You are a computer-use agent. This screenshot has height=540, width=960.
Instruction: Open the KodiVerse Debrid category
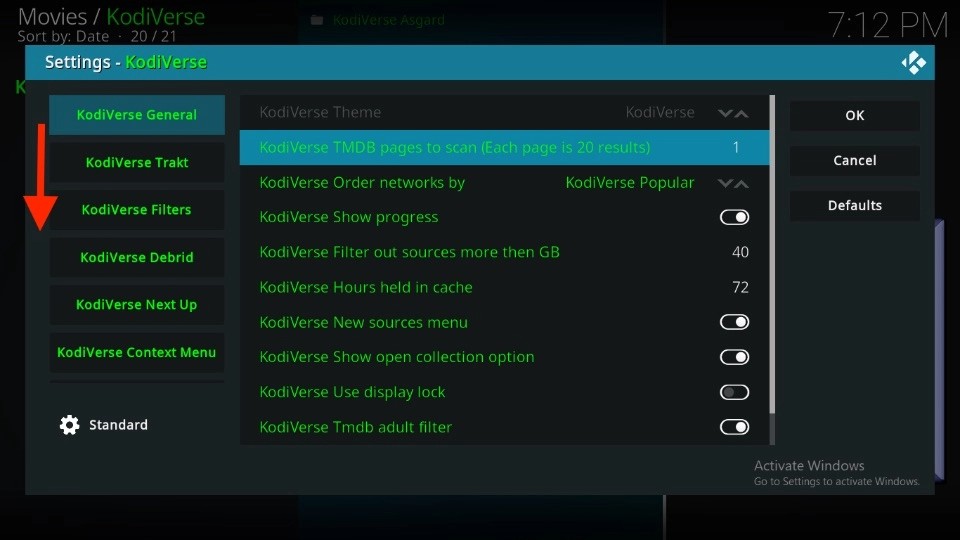(137, 257)
